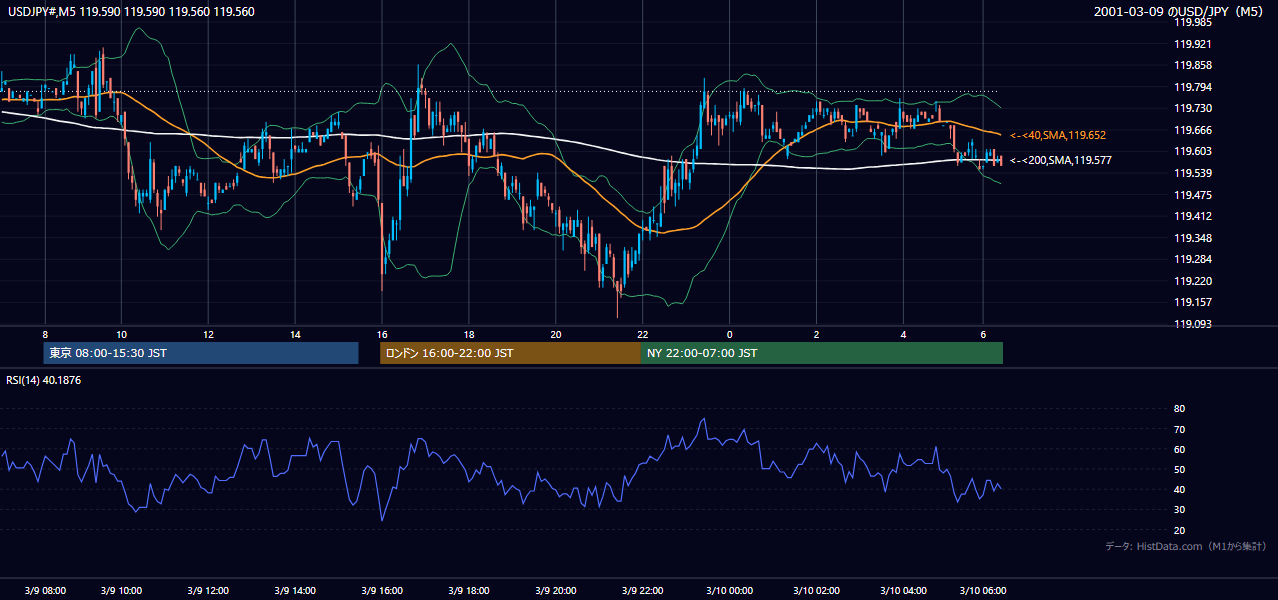Screen dimensions: 1278x600
Task: Click price chart hour label 12
Action: (x=208, y=334)
